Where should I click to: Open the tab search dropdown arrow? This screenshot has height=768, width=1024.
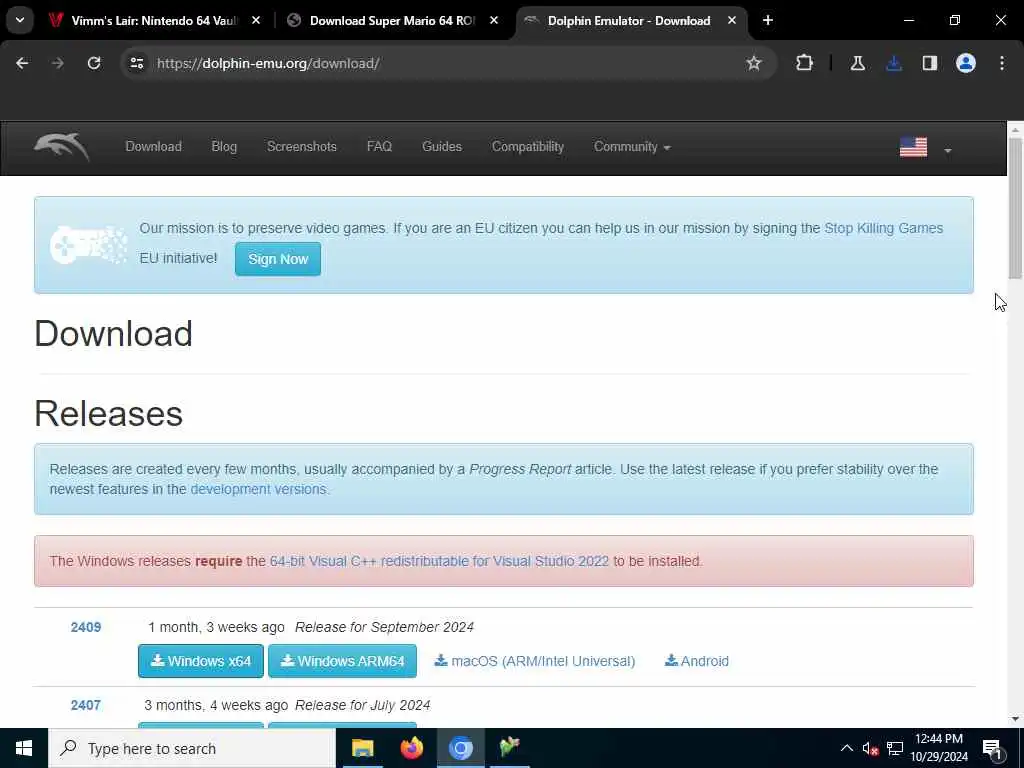click(x=20, y=20)
